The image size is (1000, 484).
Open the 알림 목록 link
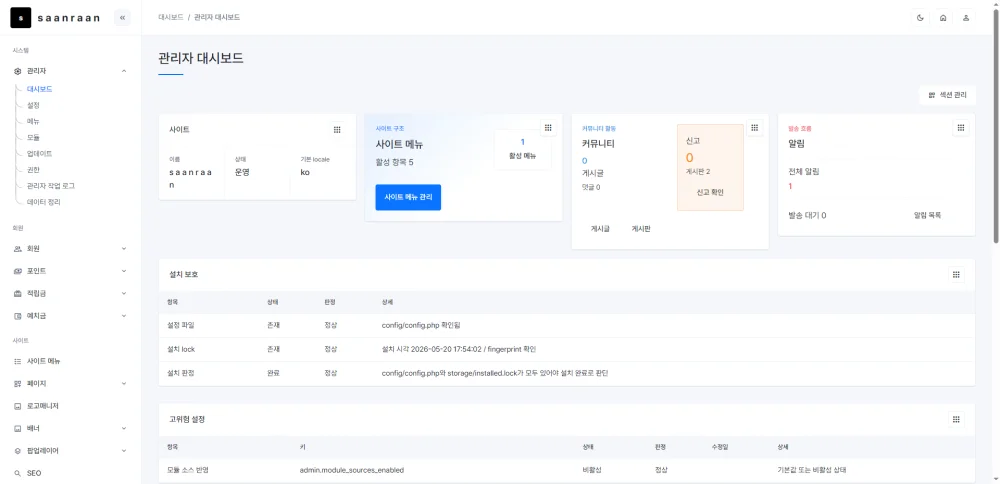pyautogui.click(x=927, y=216)
